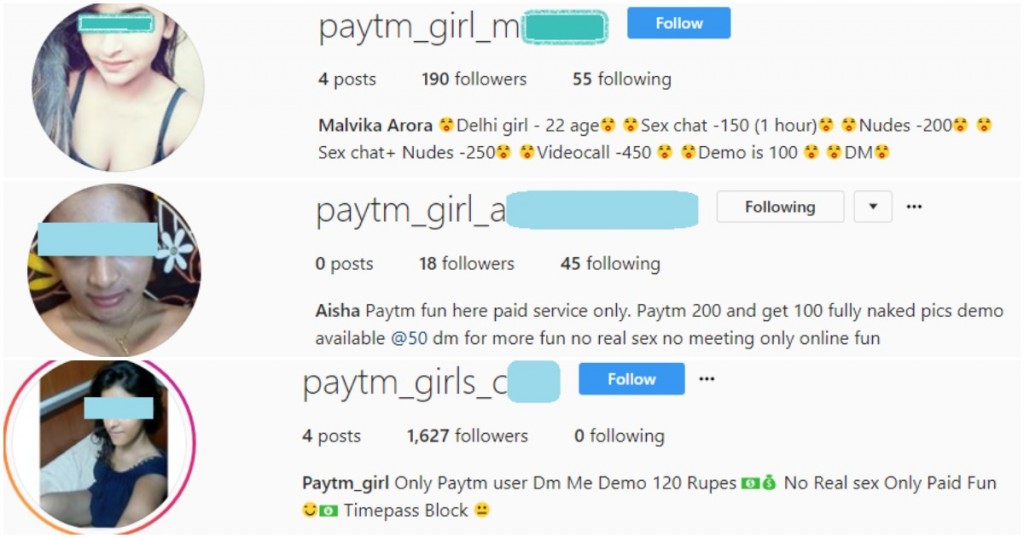Viewport: 1024px width, 538px height.
Task: Open the 0 following list
Action: (x=619, y=435)
